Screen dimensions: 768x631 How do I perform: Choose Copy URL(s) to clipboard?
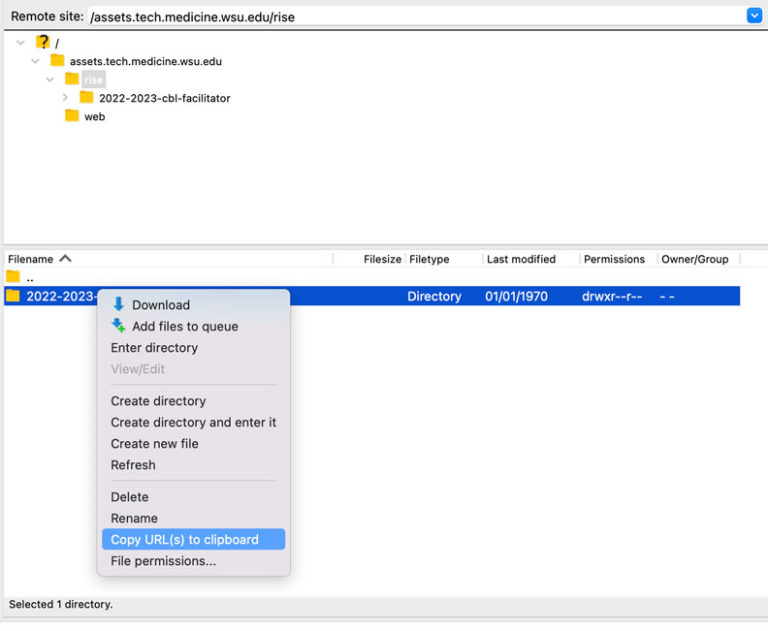point(185,540)
